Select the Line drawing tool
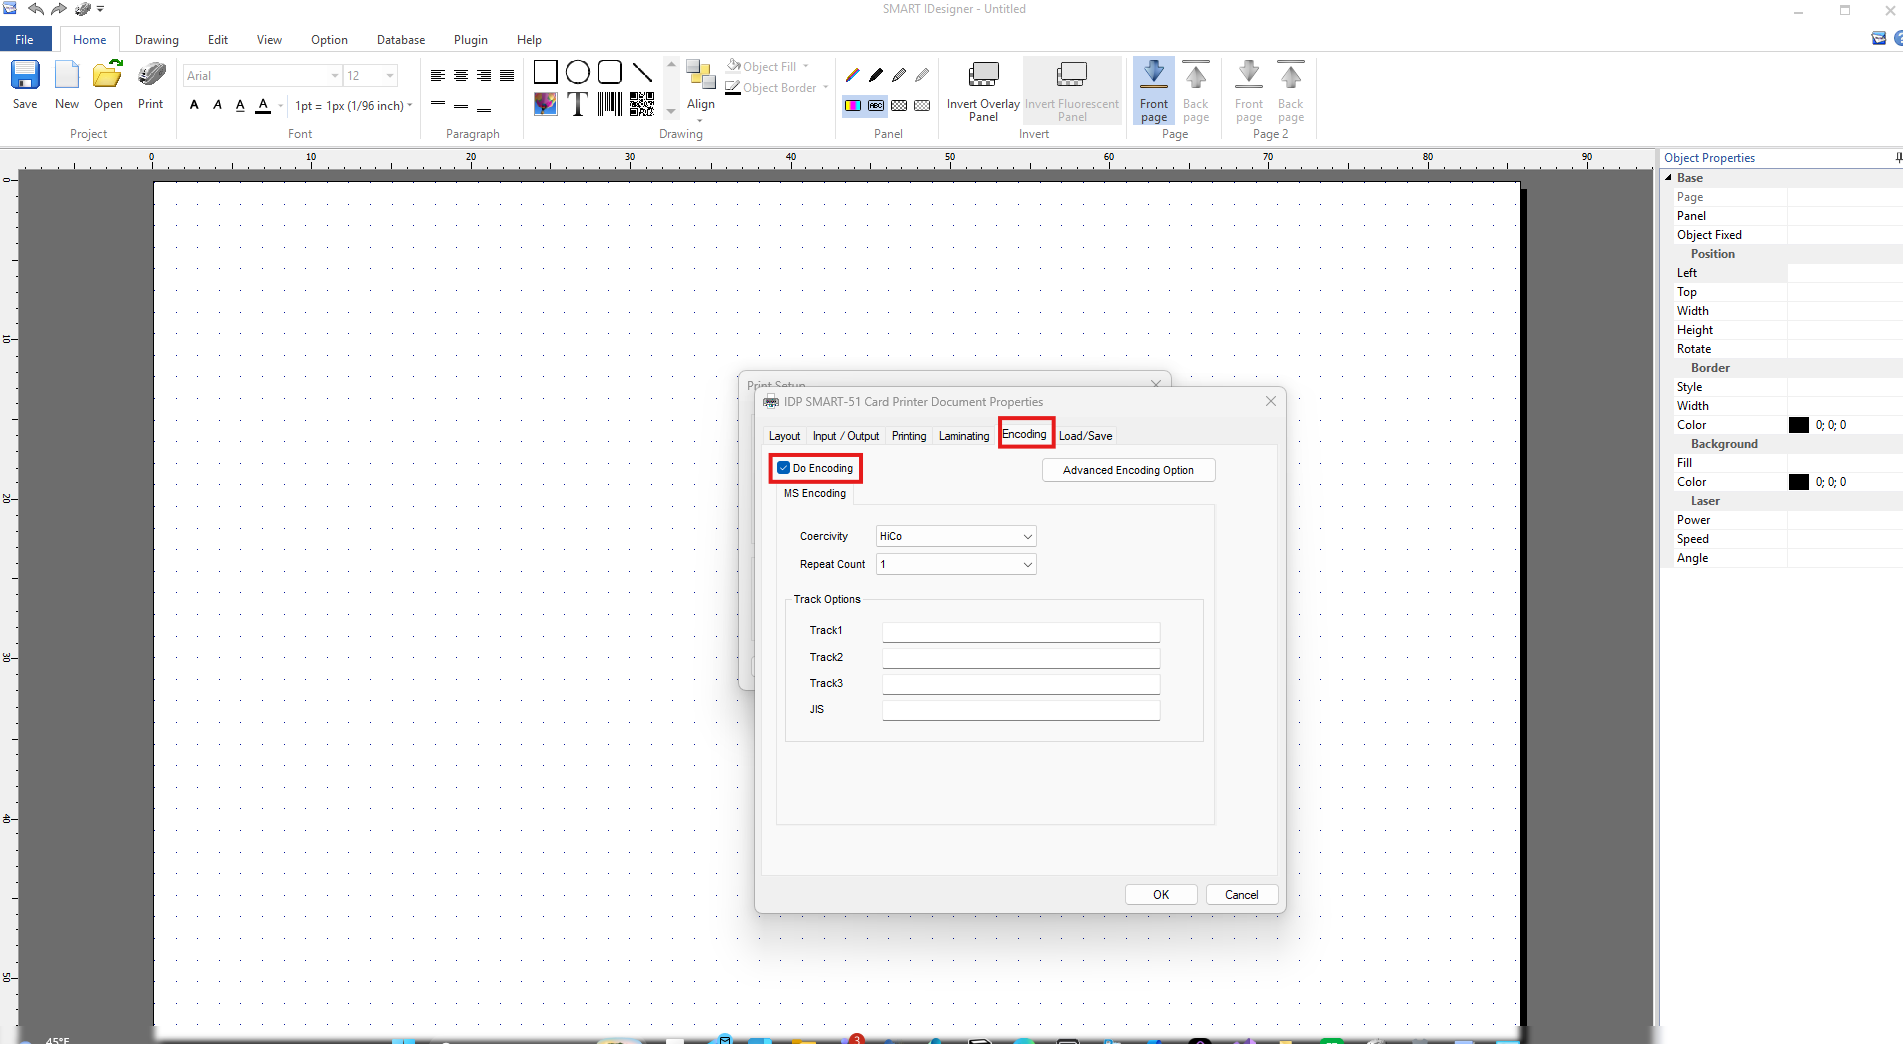The height and width of the screenshot is (1044, 1903). tap(642, 72)
